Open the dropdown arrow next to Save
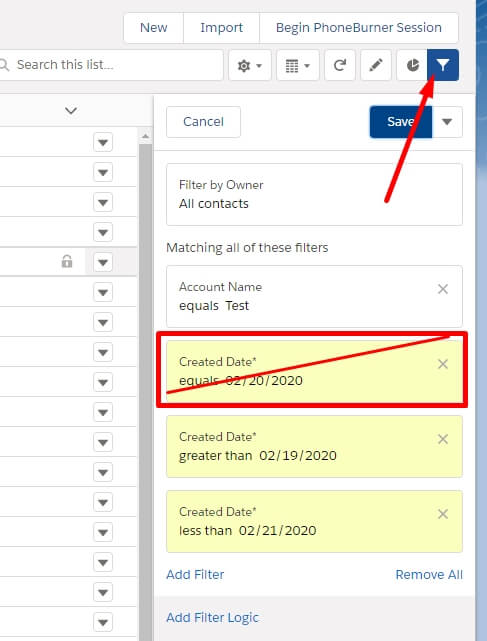The height and width of the screenshot is (641, 487). pyautogui.click(x=447, y=122)
